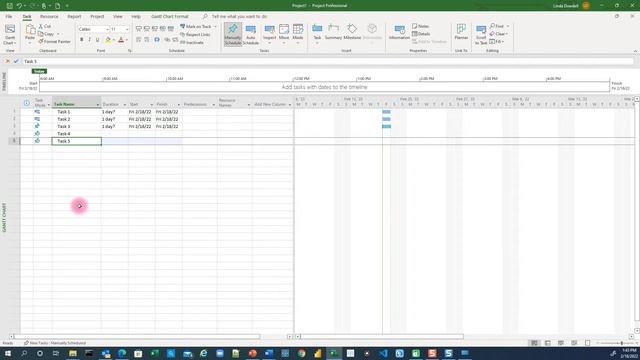640x360 pixels.
Task: Open task Notes
Action: click(x=420, y=26)
